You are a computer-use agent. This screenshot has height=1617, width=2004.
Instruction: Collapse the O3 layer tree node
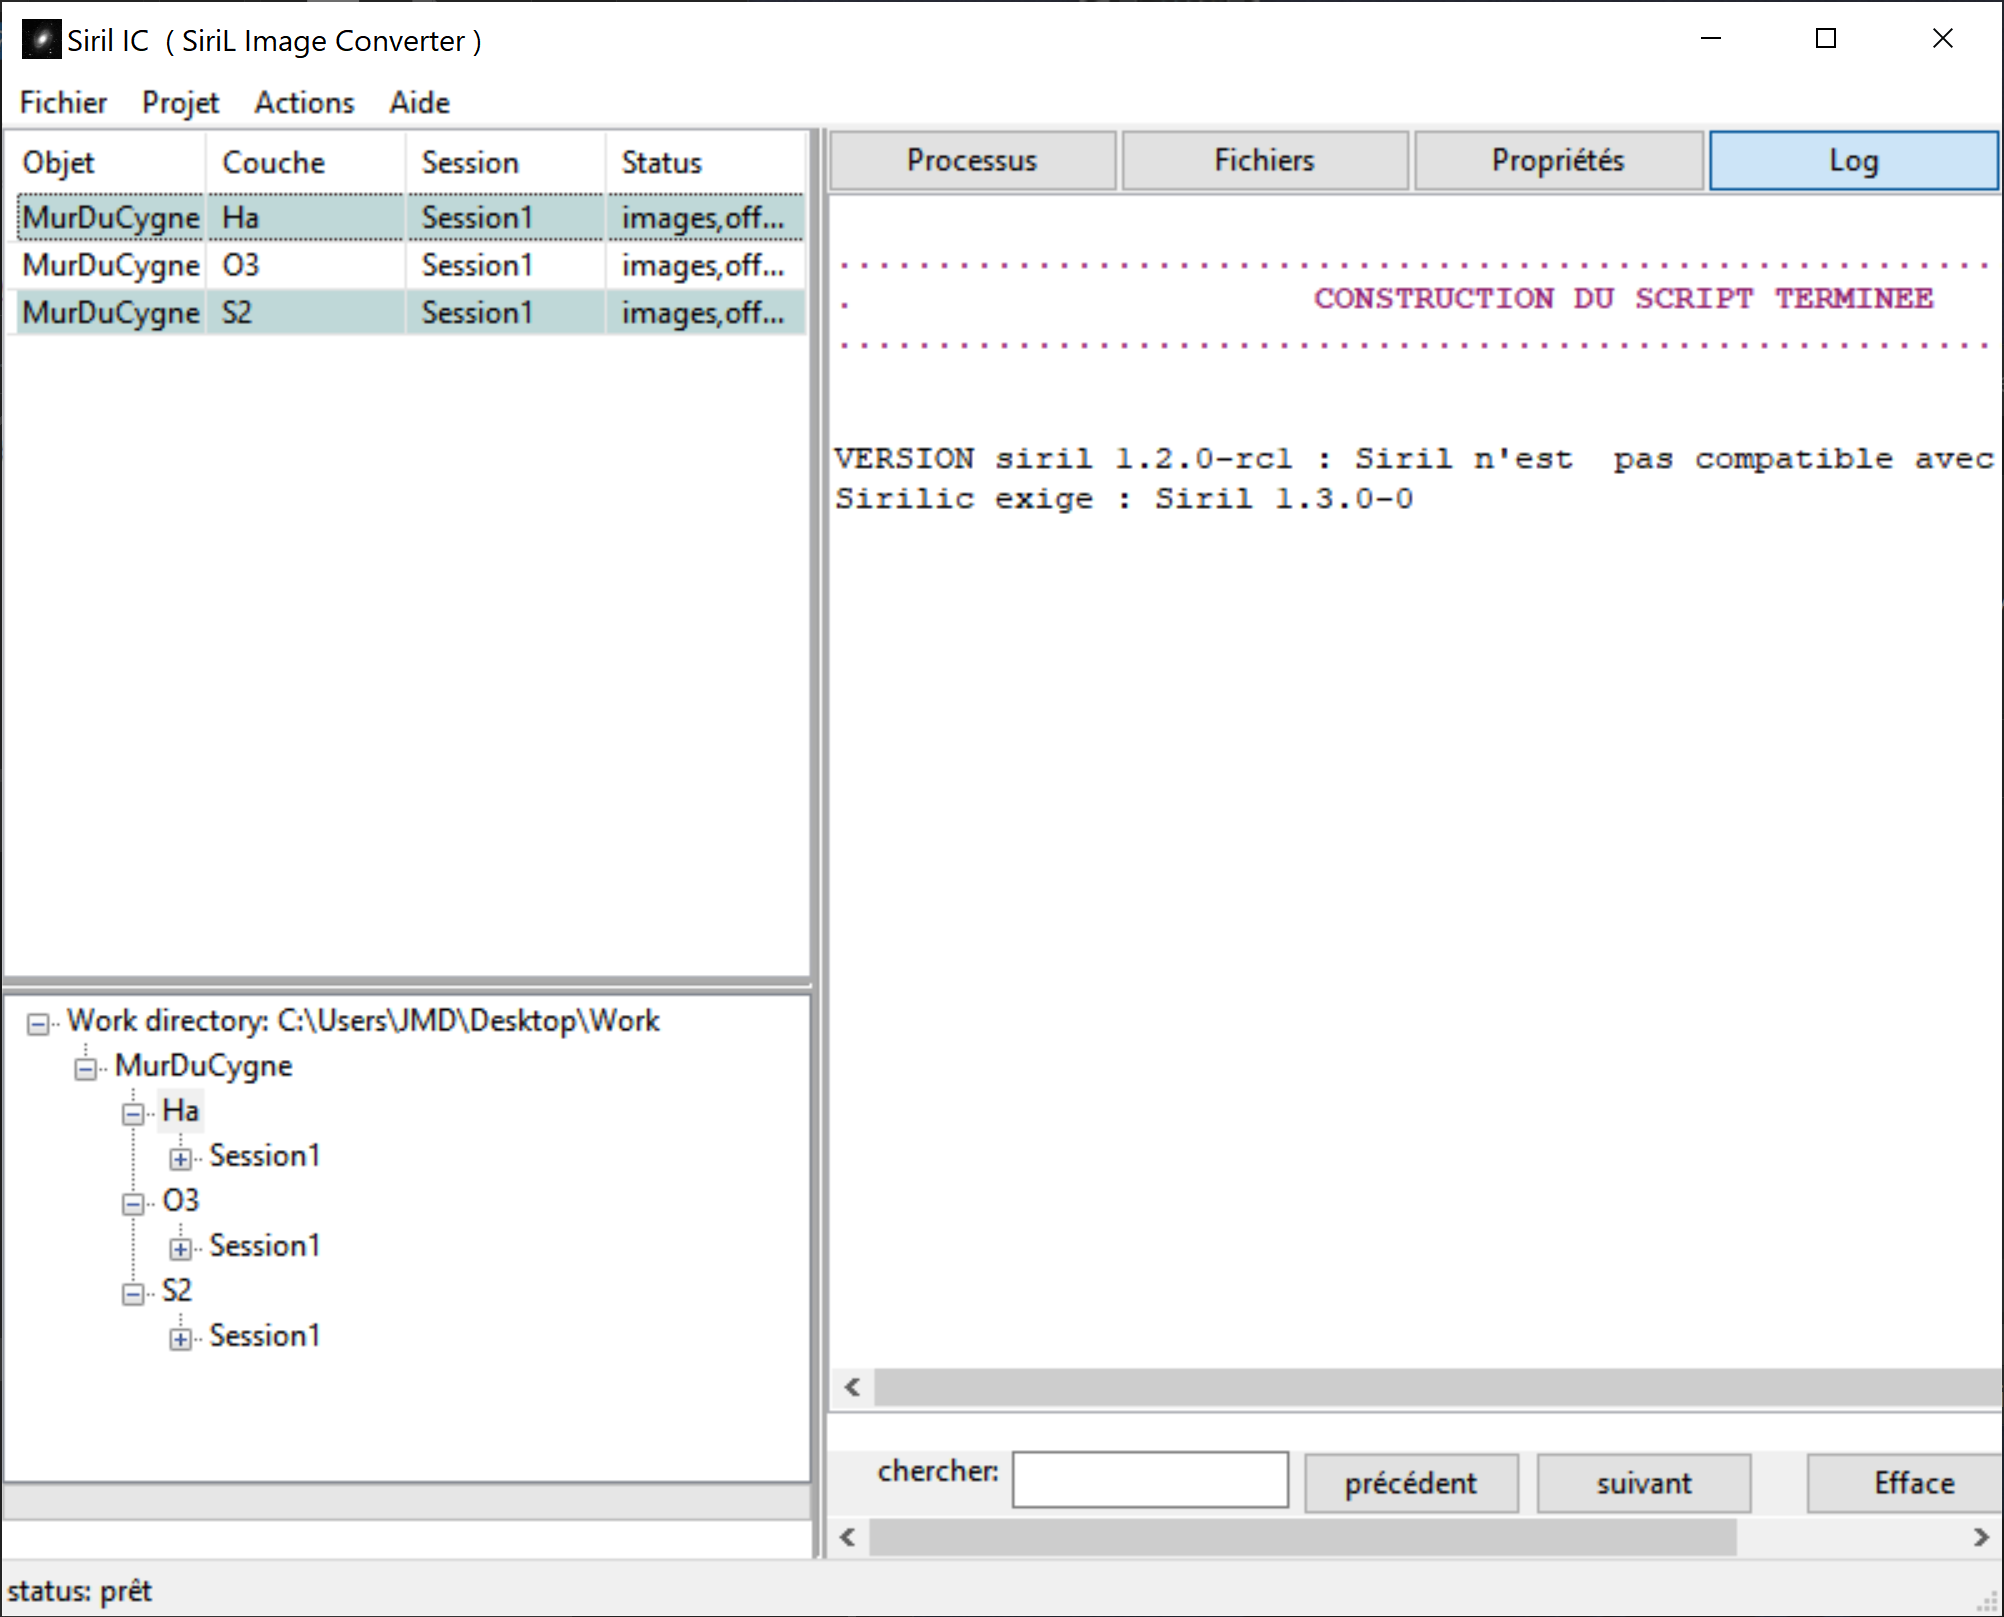click(x=133, y=1204)
